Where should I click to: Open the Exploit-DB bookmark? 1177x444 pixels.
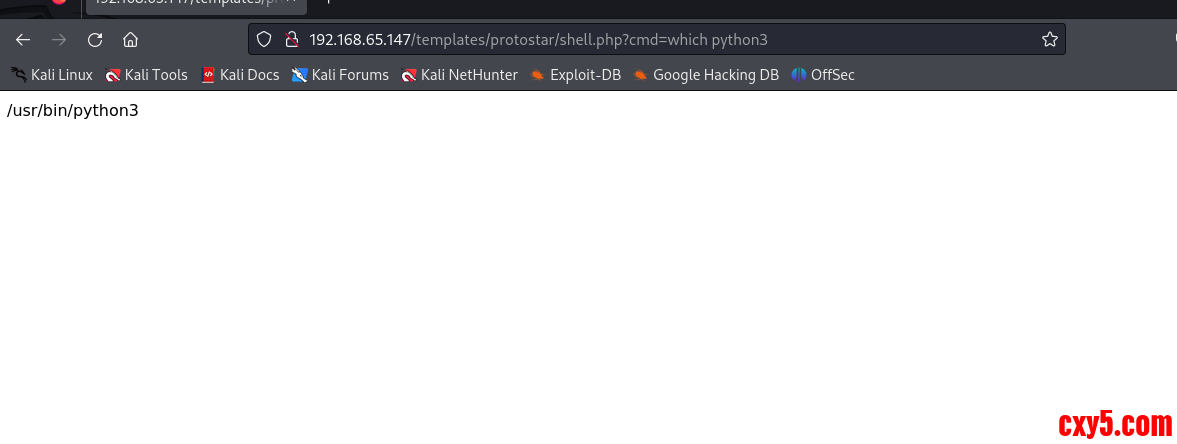575,75
